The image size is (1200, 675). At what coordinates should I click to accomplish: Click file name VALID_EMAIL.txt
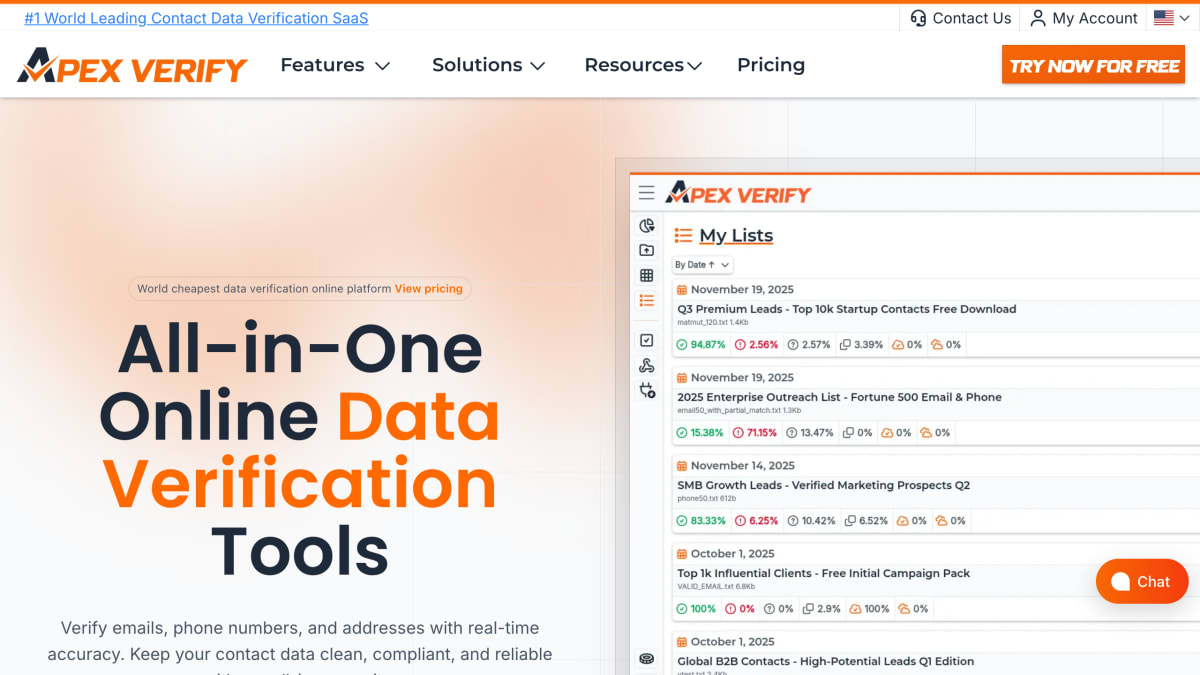click(x=705, y=587)
